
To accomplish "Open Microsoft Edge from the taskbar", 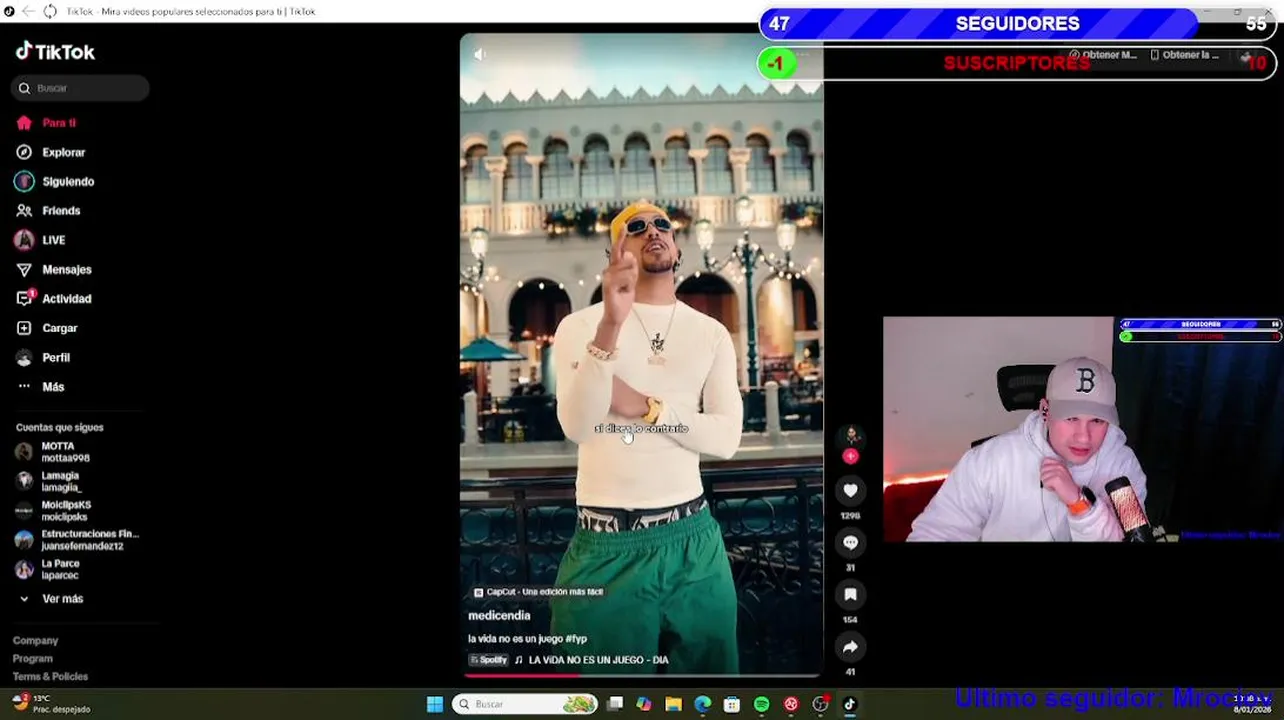I will click(703, 704).
